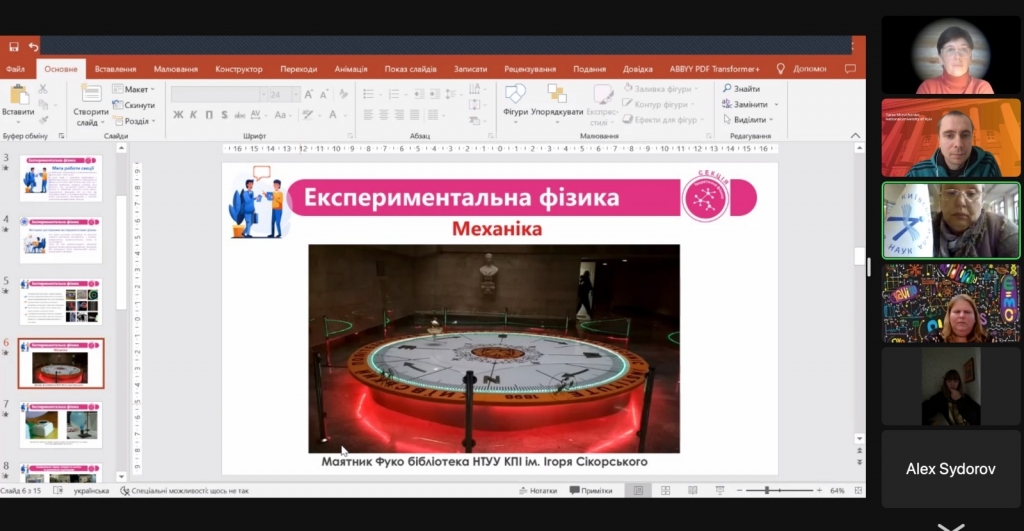Click the Find (Знайти) magnifier button

coord(741,88)
